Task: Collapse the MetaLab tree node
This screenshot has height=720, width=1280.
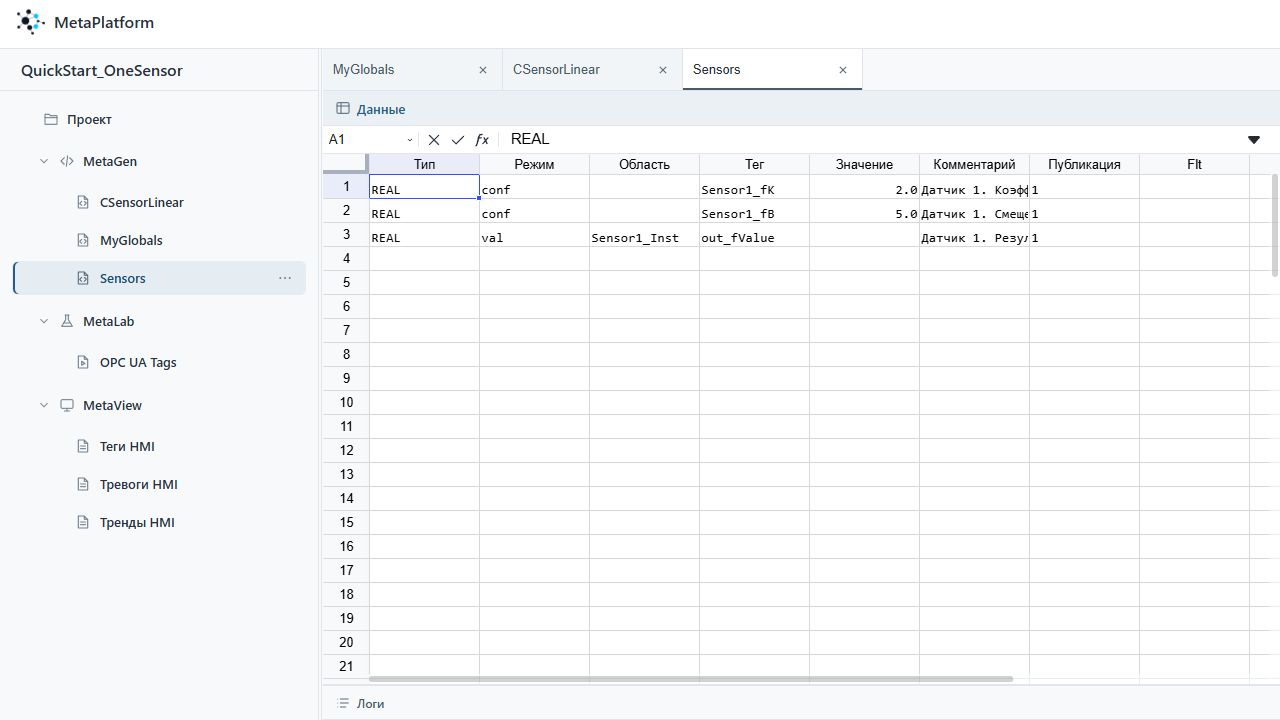Action: [x=44, y=321]
